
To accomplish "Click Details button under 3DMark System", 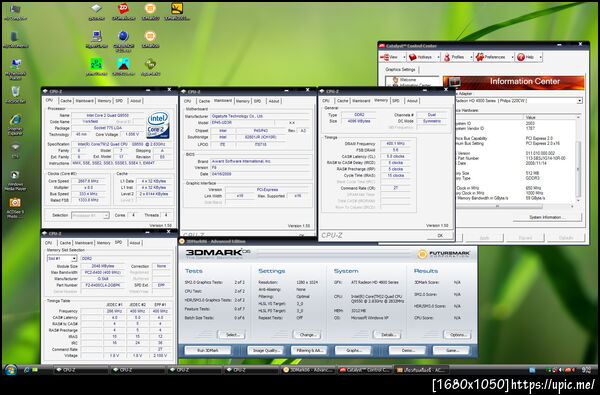I will (x=387, y=335).
